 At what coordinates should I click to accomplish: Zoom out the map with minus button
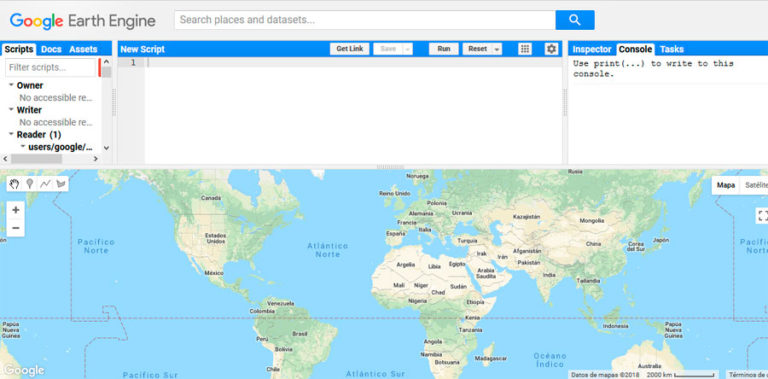[x=16, y=228]
